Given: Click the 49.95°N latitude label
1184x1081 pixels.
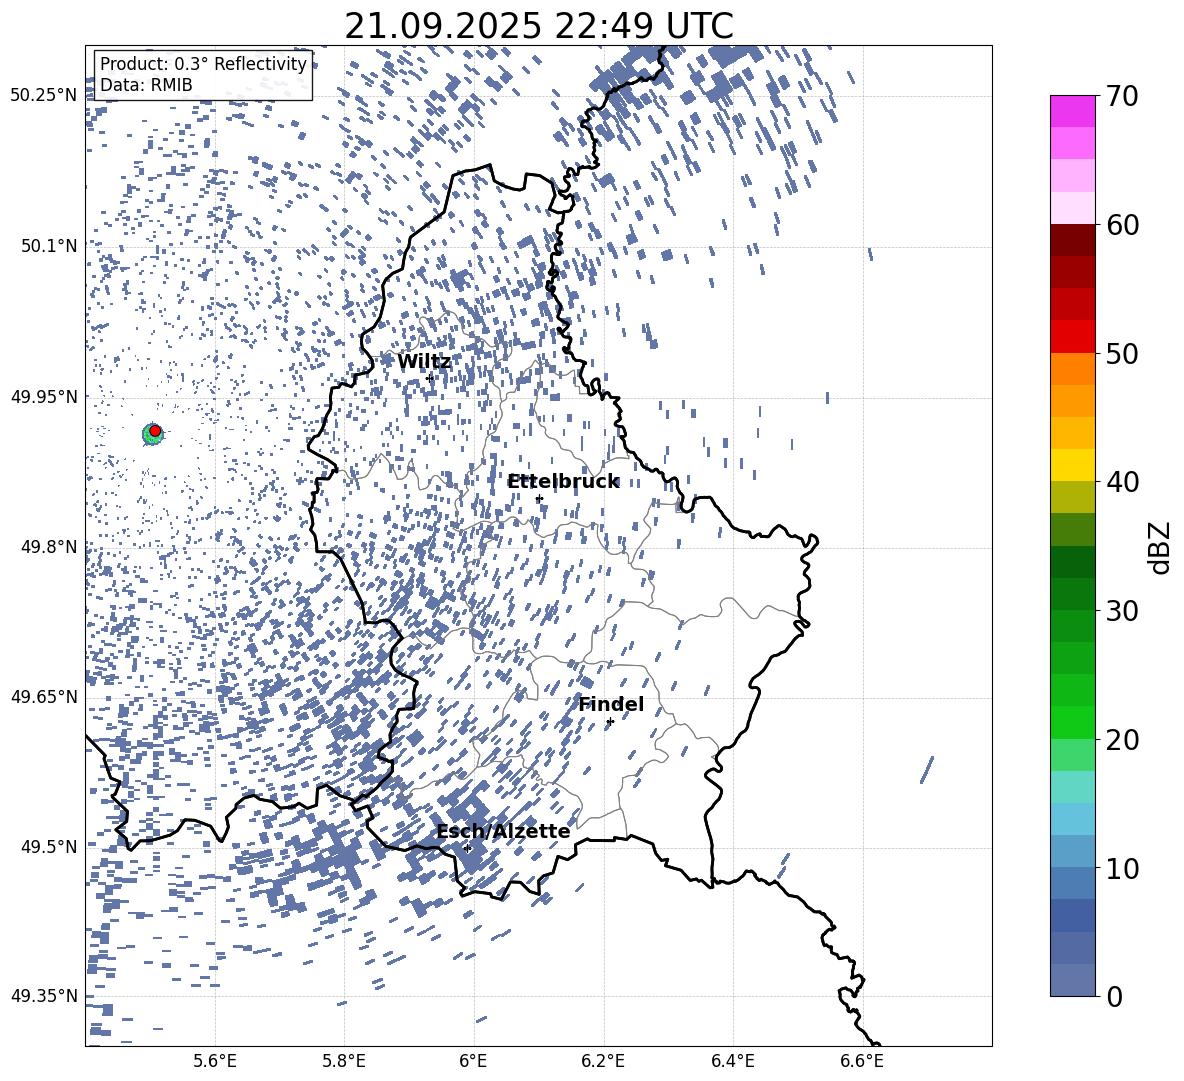Looking at the screenshot, I should (x=45, y=396).
